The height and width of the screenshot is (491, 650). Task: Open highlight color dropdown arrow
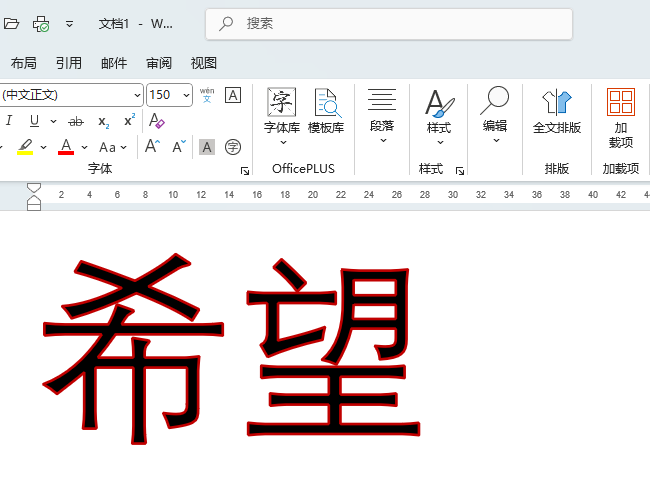click(x=44, y=147)
